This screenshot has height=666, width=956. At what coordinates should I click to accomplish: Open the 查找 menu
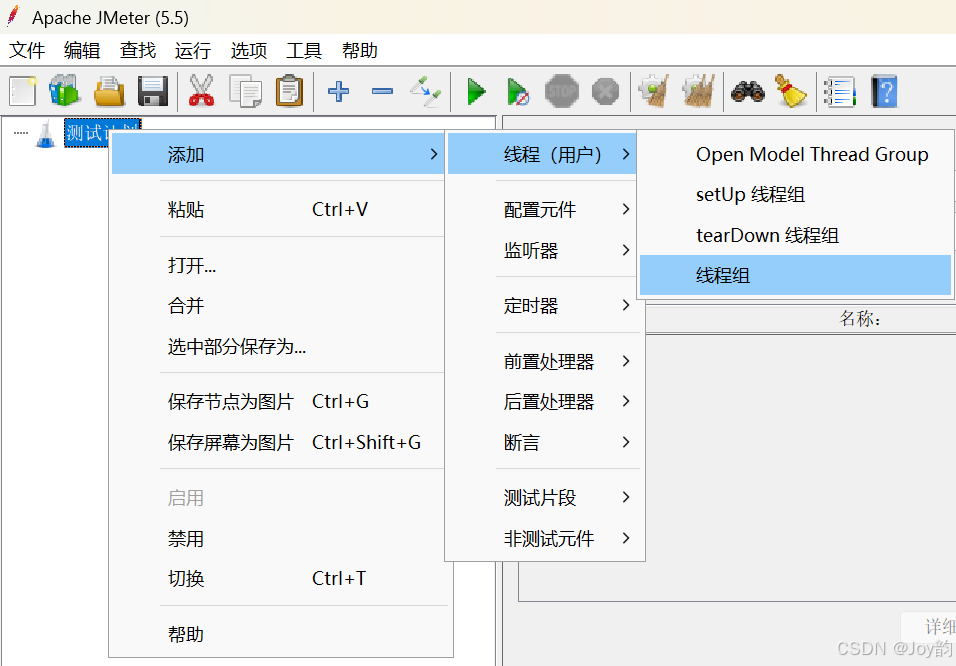[x=138, y=50]
